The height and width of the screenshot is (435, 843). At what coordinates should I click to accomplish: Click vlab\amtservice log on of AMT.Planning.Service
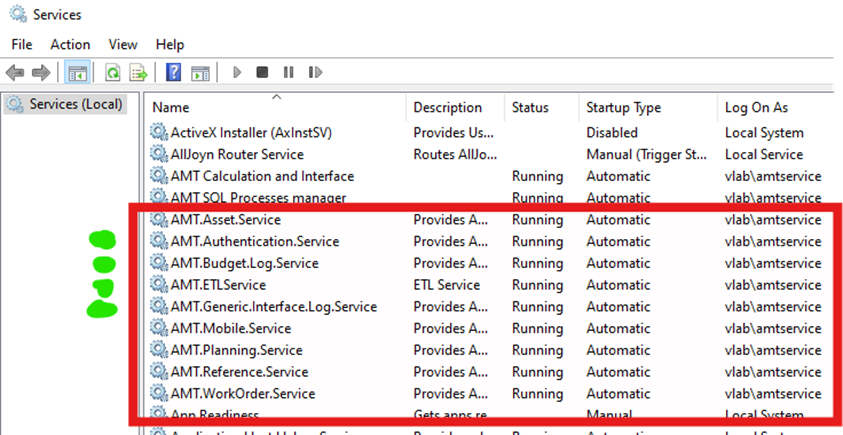773,351
